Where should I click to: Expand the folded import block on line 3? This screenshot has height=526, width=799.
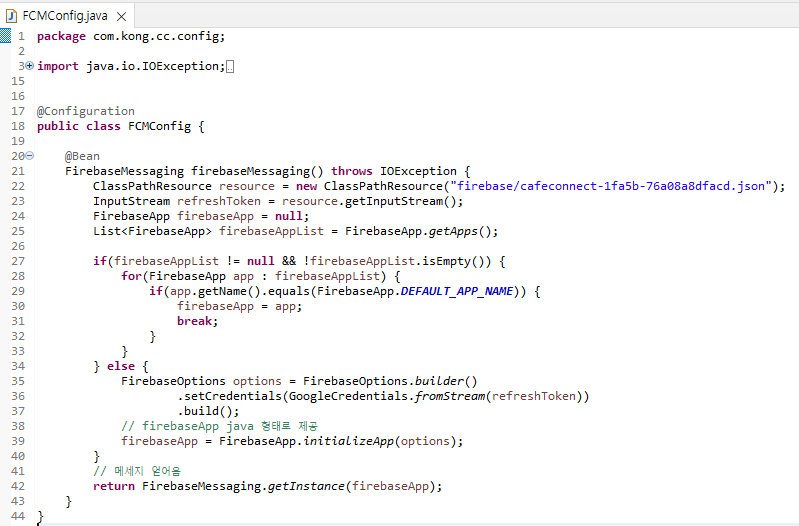[x=30, y=66]
